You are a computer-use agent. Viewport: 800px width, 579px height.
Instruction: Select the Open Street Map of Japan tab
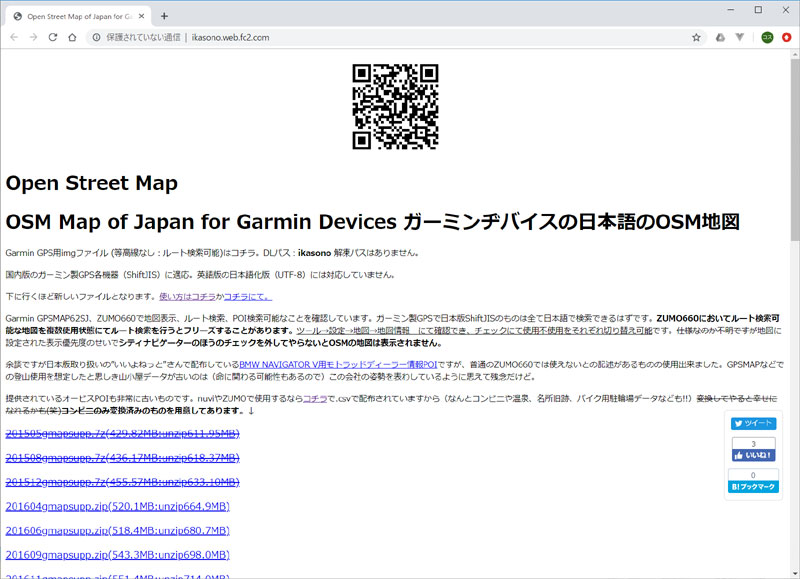point(79,16)
